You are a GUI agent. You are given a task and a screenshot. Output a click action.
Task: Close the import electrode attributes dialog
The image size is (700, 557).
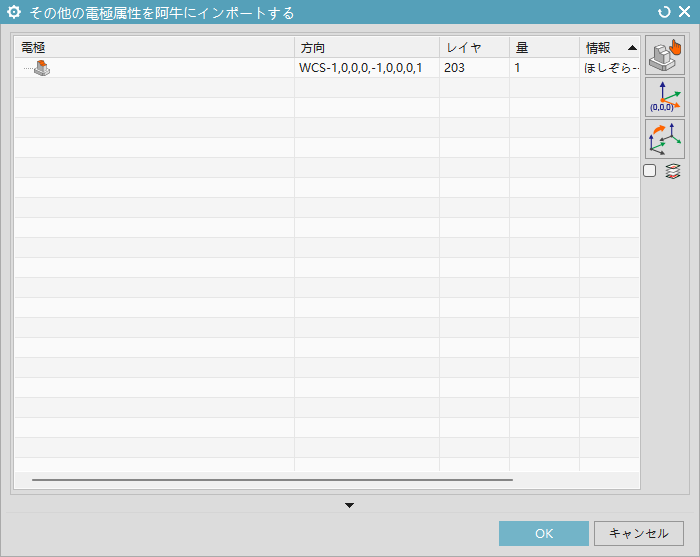coord(684,12)
